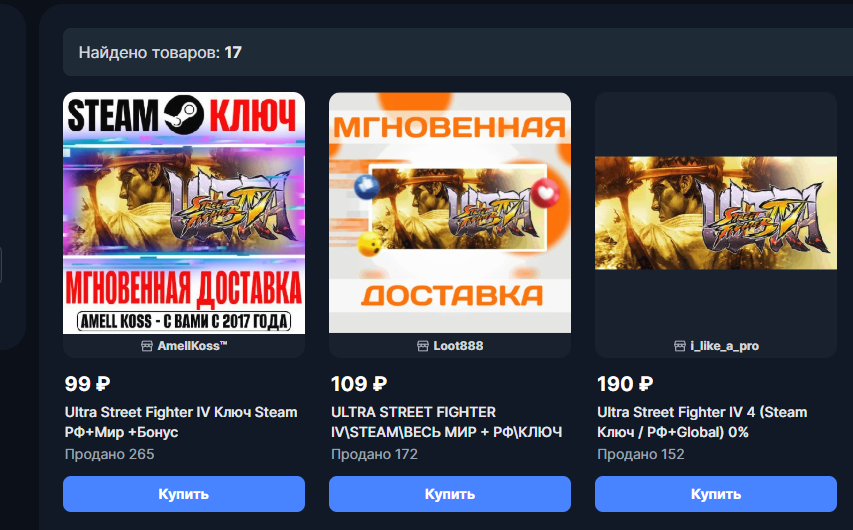The image size is (853, 530).
Task: Open 'Ultra Street Fighter IV 4 (Steam Ключ / РФ+Global)' listing
Action: coord(702,422)
